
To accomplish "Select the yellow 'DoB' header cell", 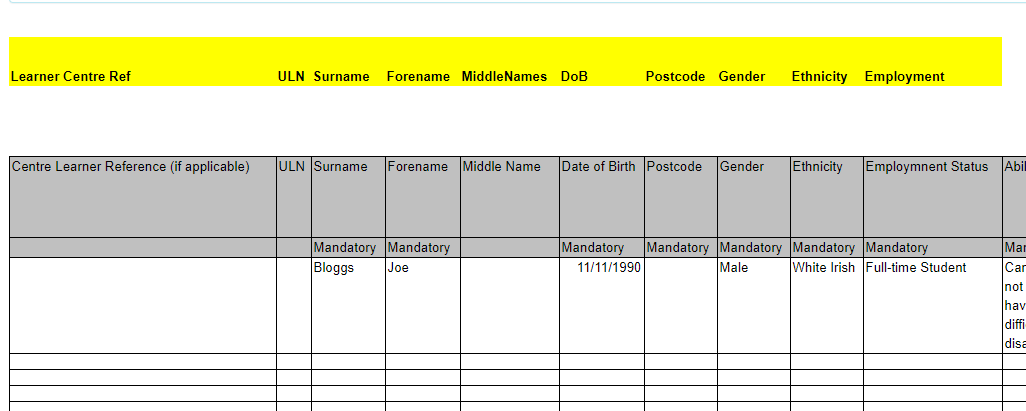I will point(574,77).
